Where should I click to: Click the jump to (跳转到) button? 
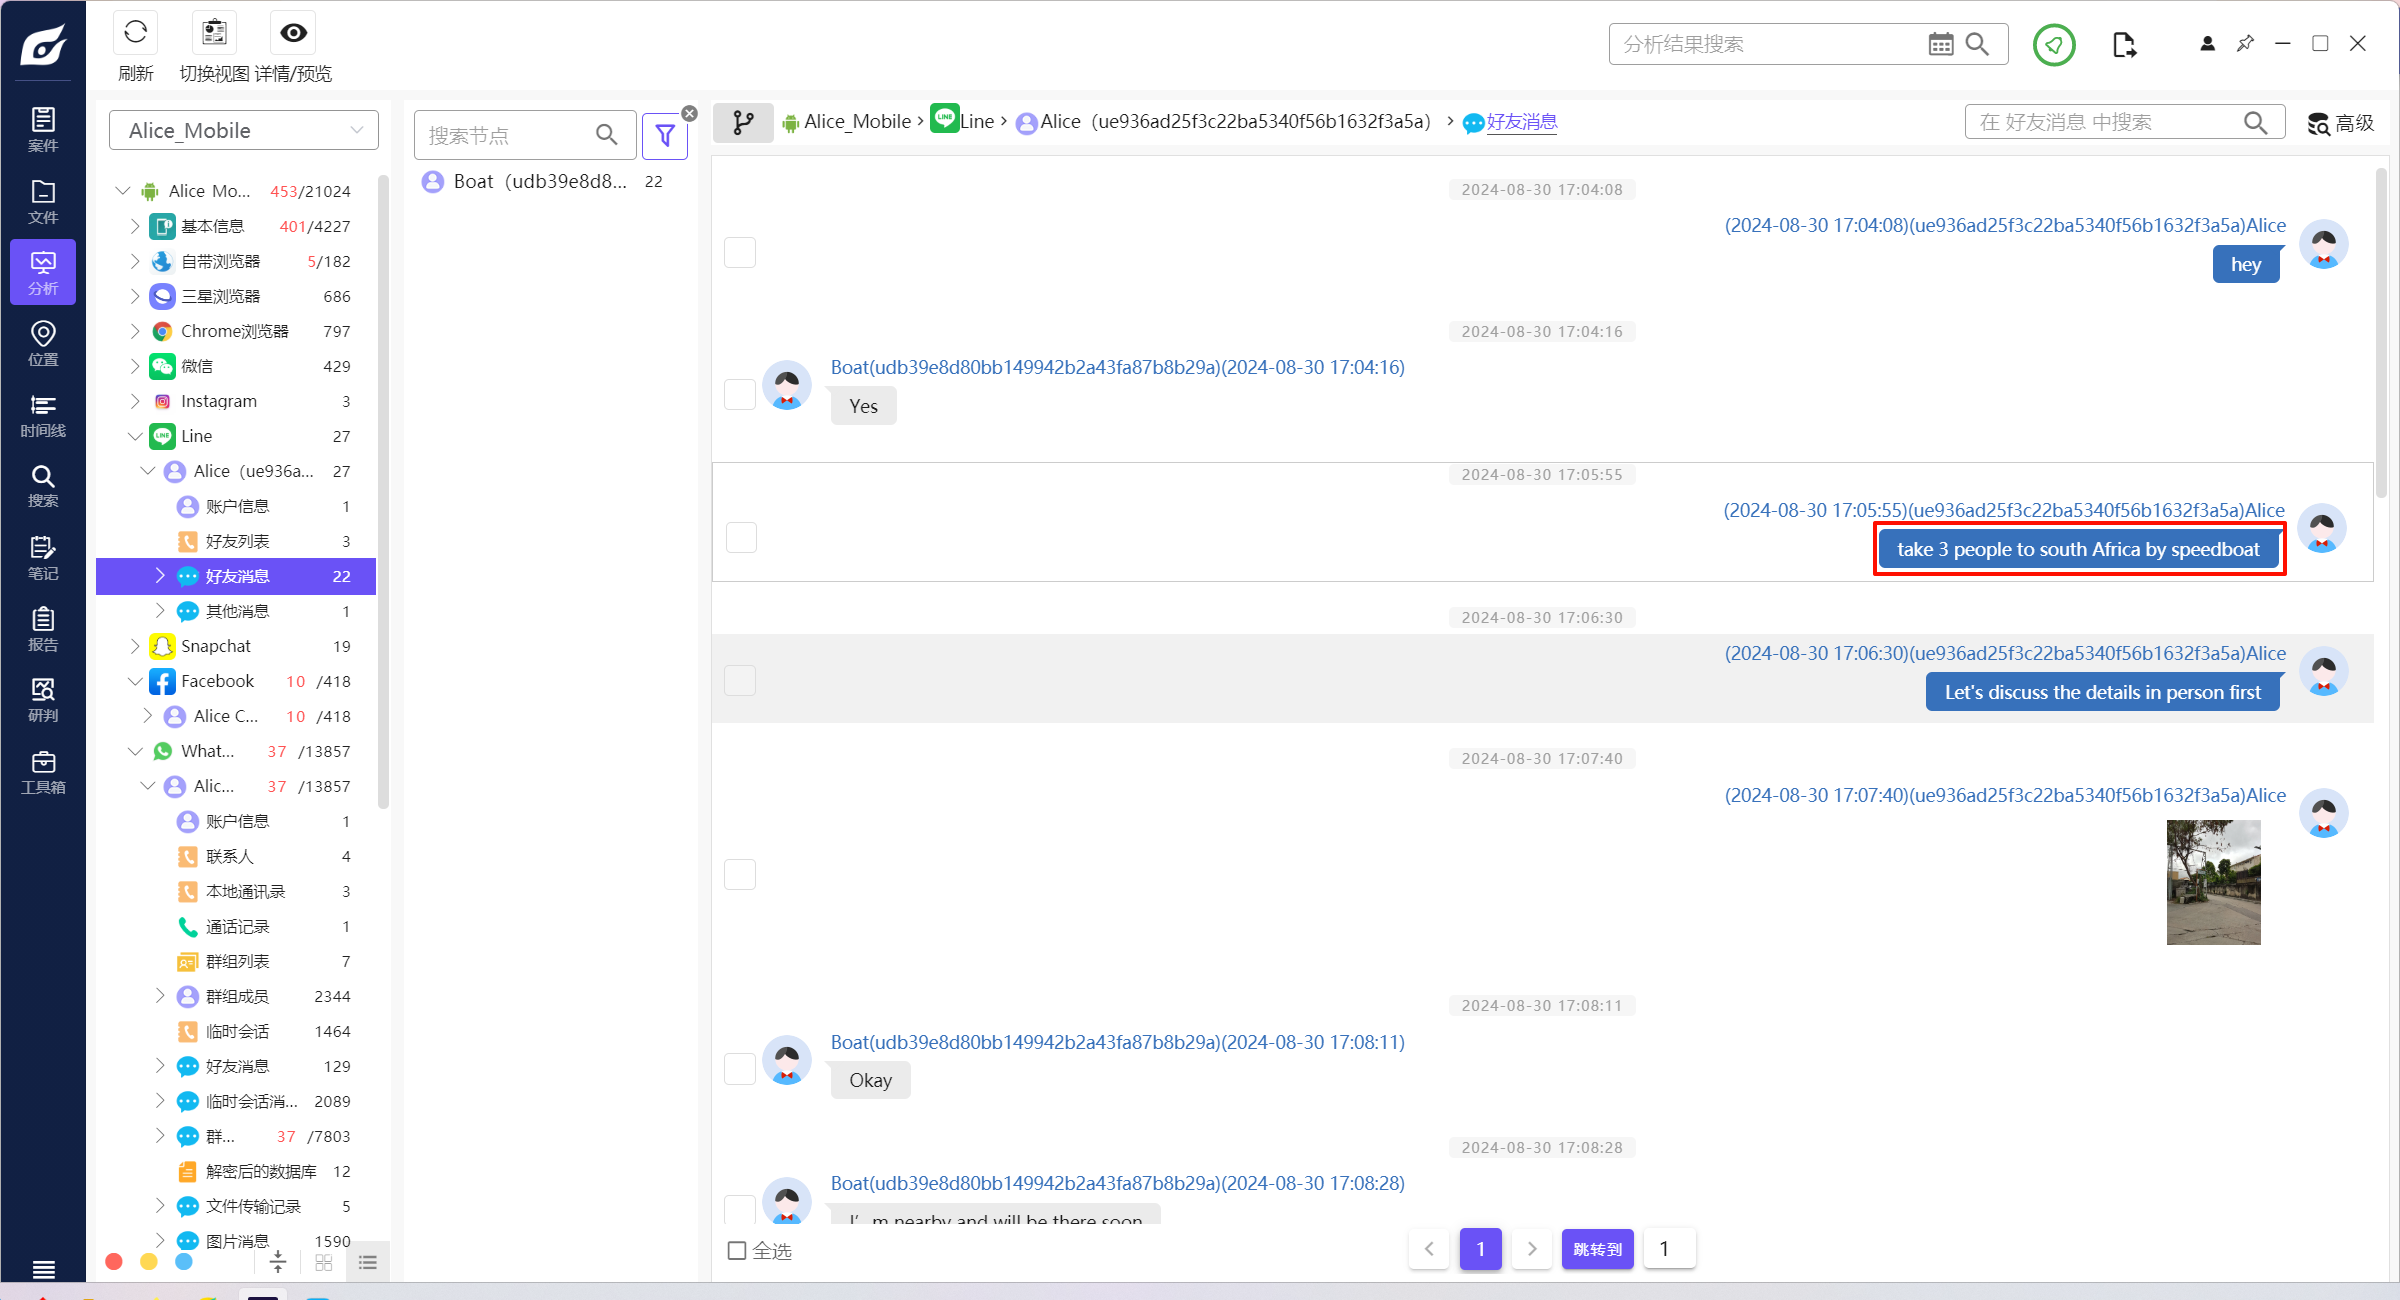1597,1249
